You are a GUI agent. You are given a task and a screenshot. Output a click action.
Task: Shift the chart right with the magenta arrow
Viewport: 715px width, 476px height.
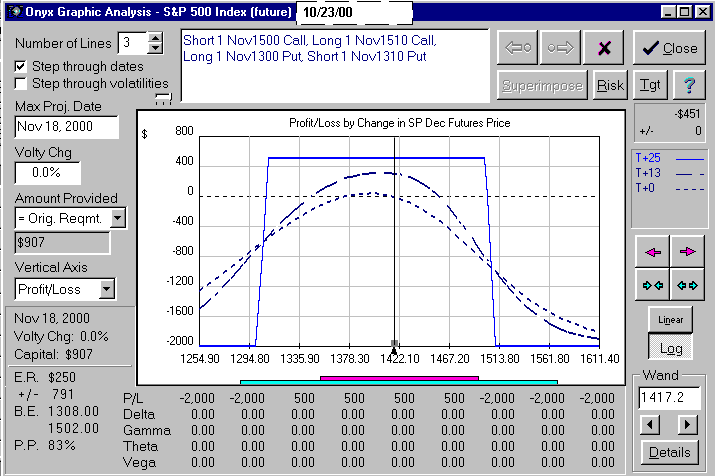point(688,252)
